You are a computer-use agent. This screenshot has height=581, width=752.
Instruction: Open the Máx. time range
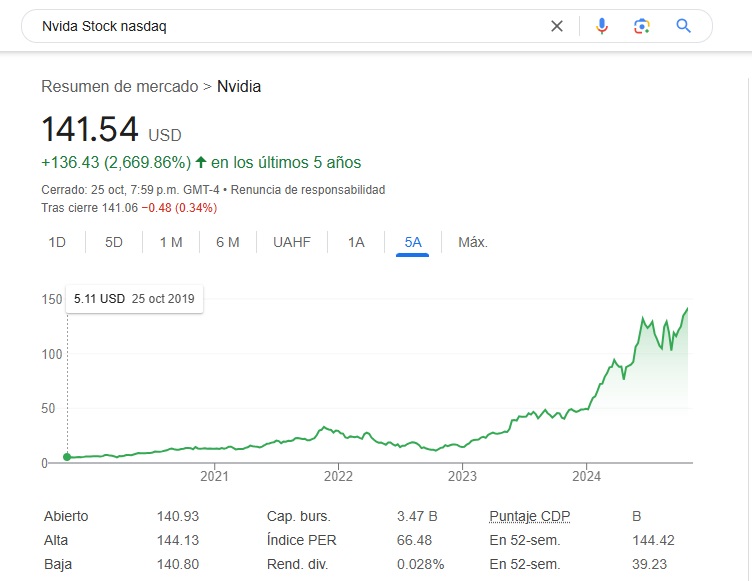coord(473,242)
